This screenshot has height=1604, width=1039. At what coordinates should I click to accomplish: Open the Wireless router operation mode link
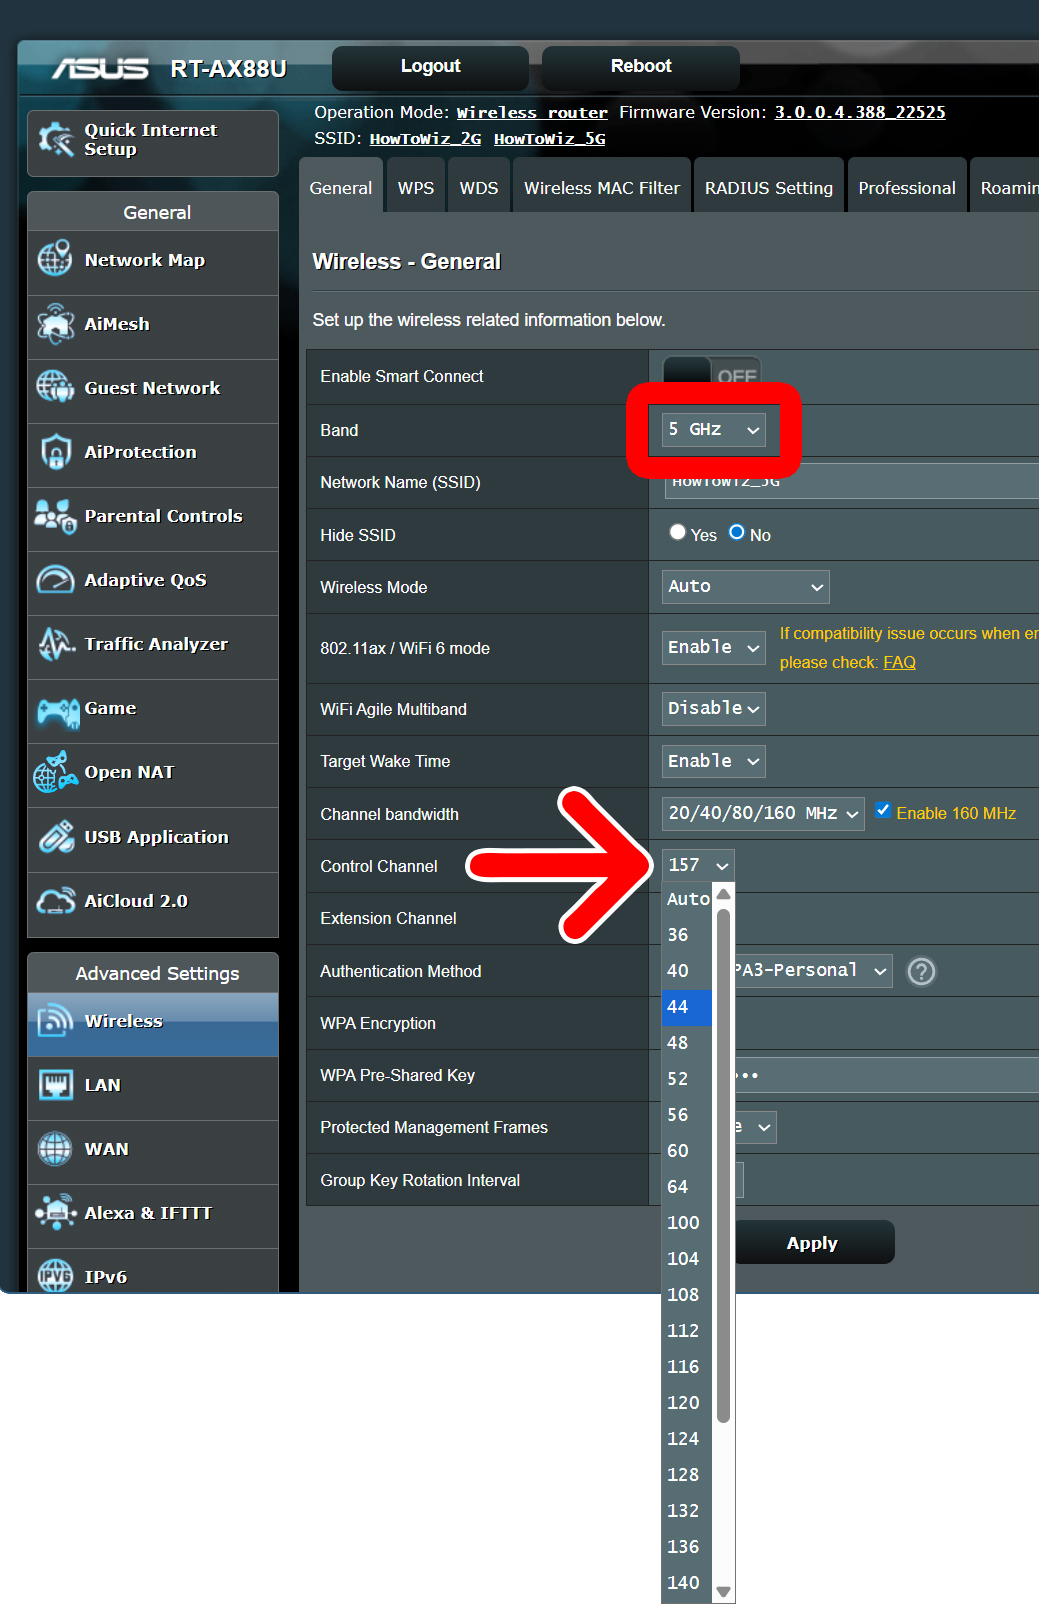tap(532, 113)
